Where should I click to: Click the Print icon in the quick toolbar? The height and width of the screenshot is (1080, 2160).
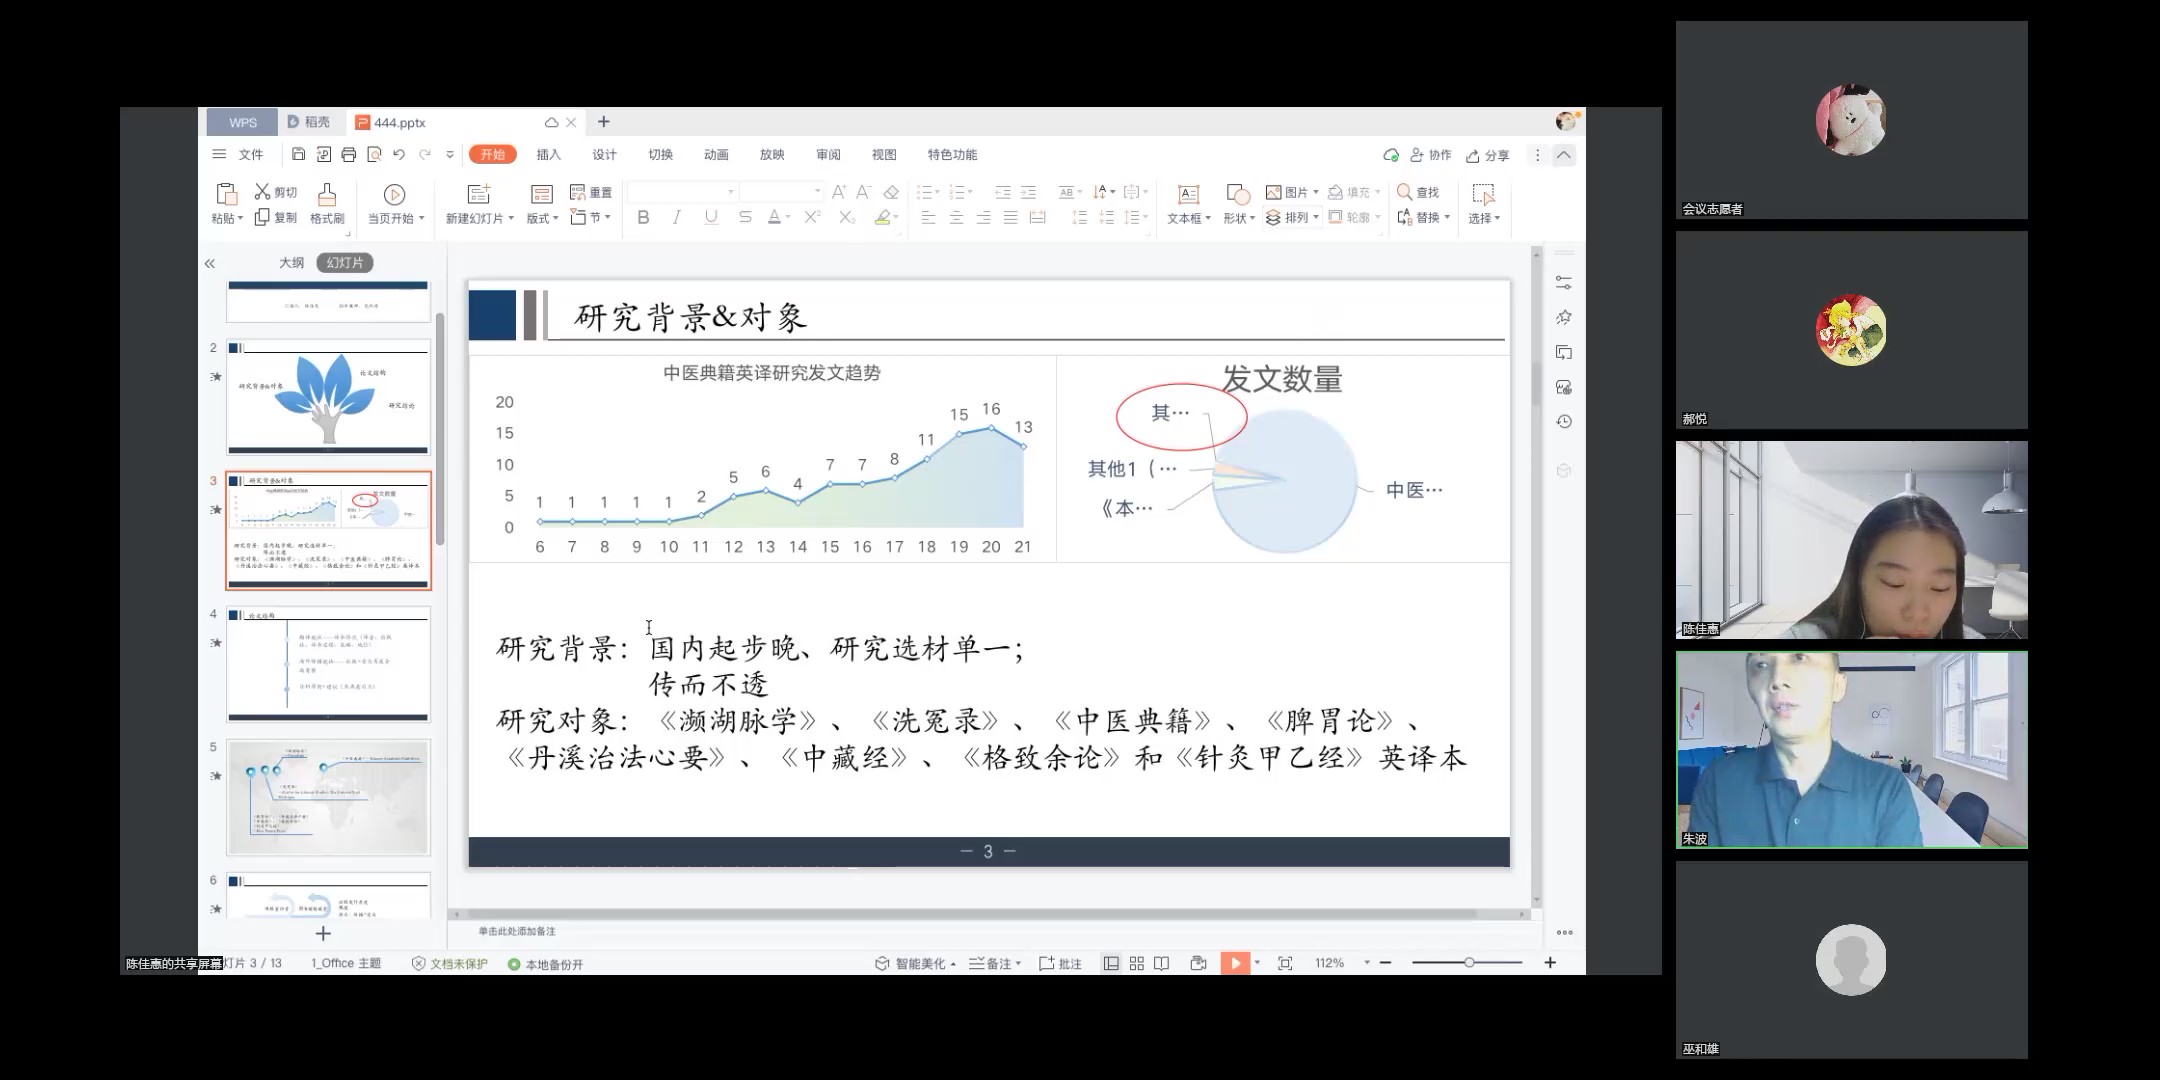point(348,154)
